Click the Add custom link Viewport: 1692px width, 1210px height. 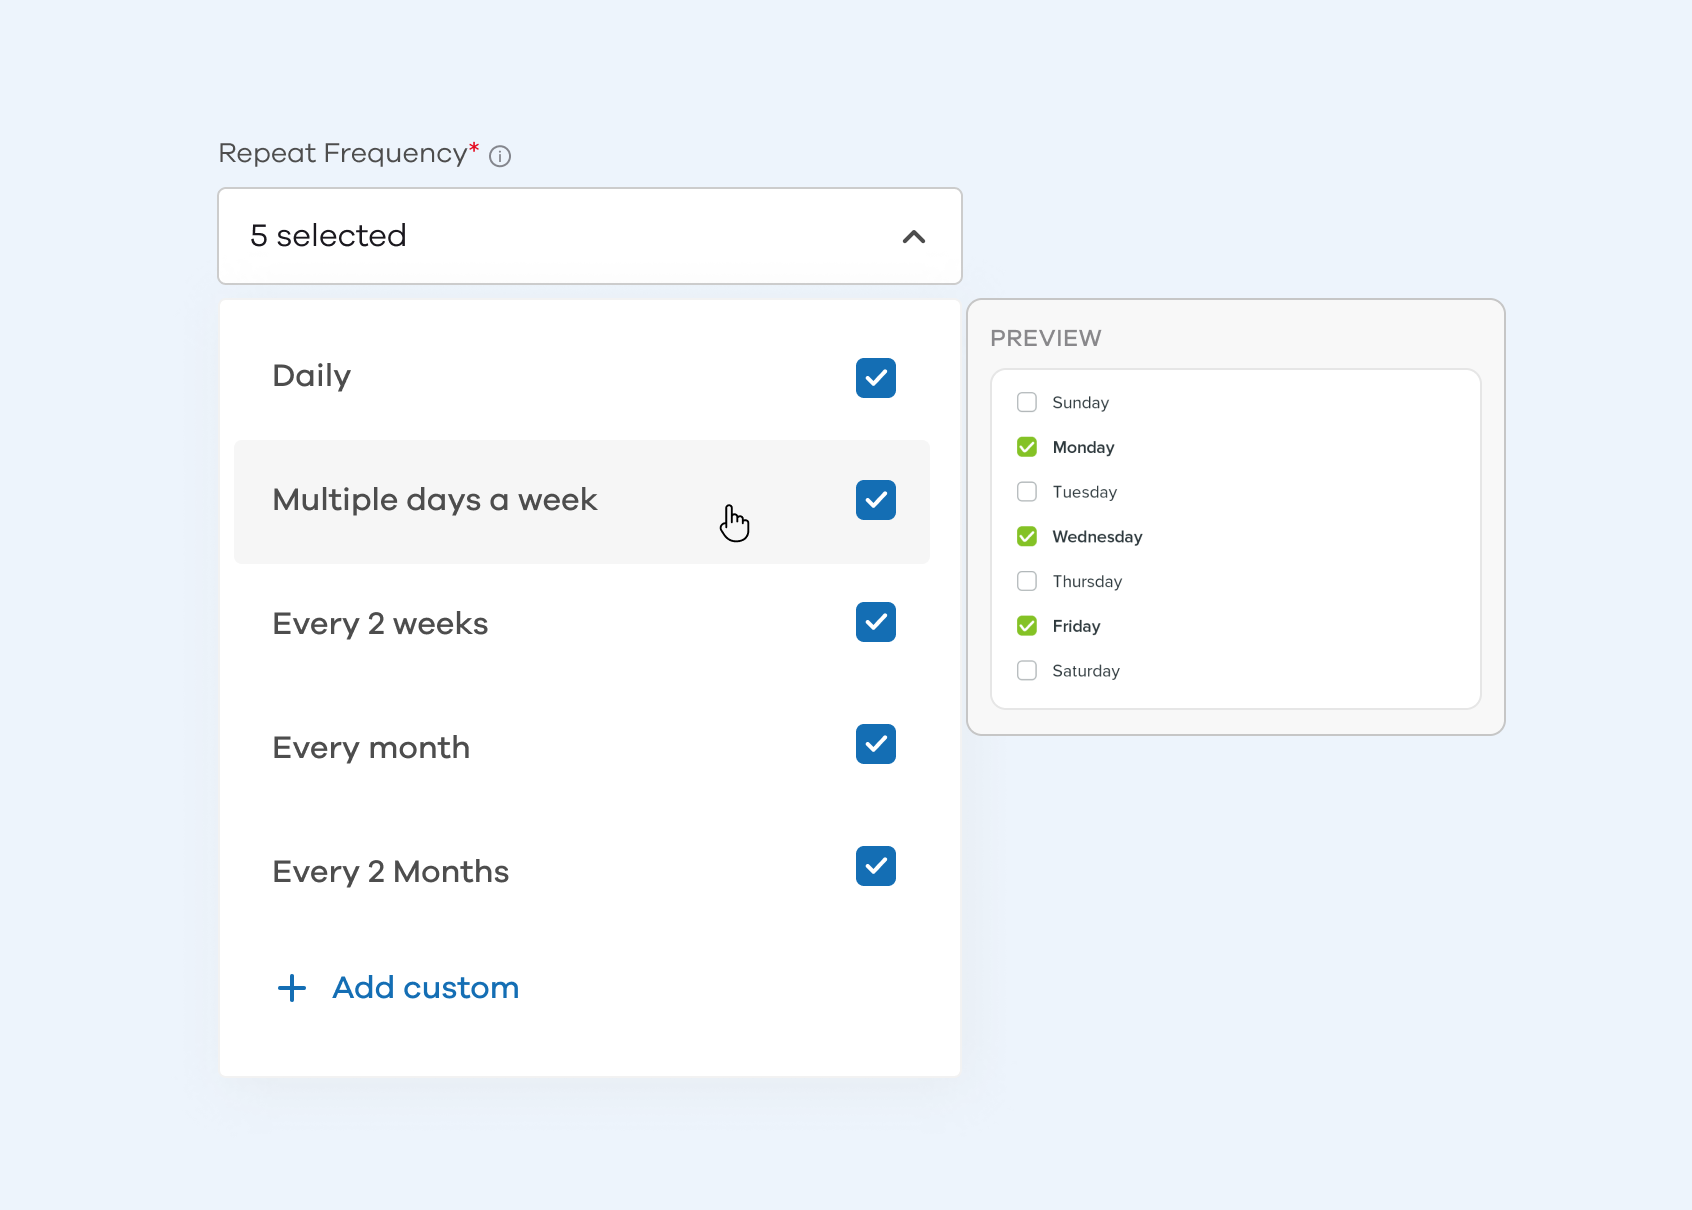(x=426, y=988)
